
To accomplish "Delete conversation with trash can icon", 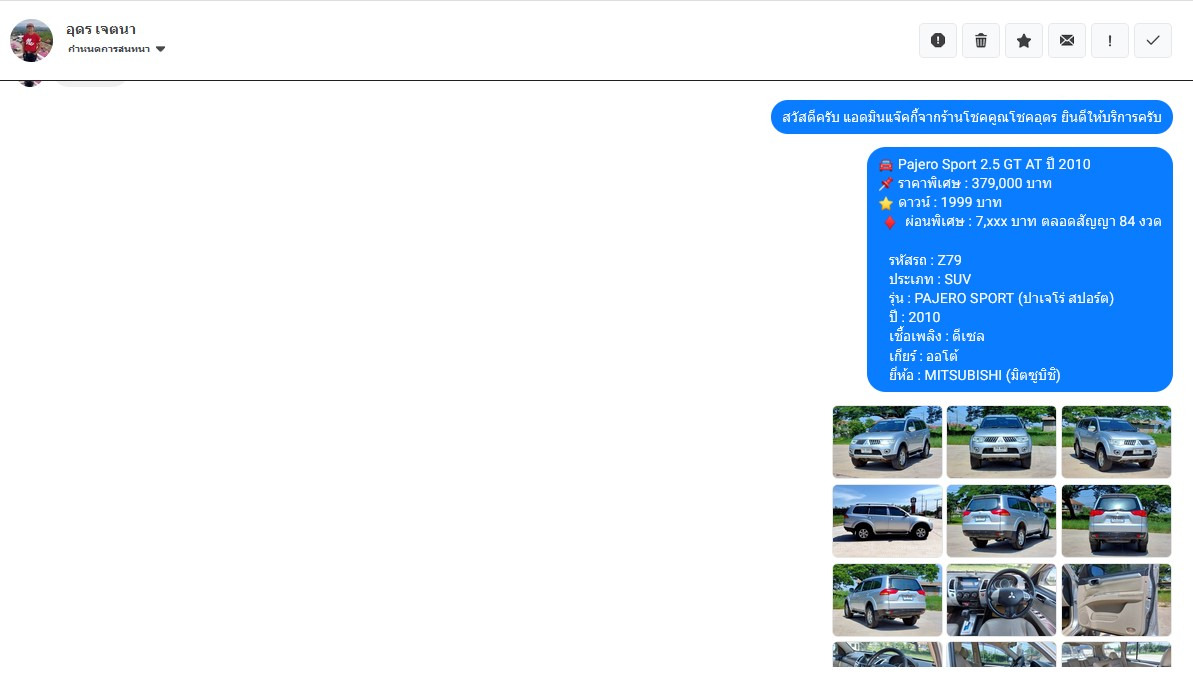I will pos(981,40).
